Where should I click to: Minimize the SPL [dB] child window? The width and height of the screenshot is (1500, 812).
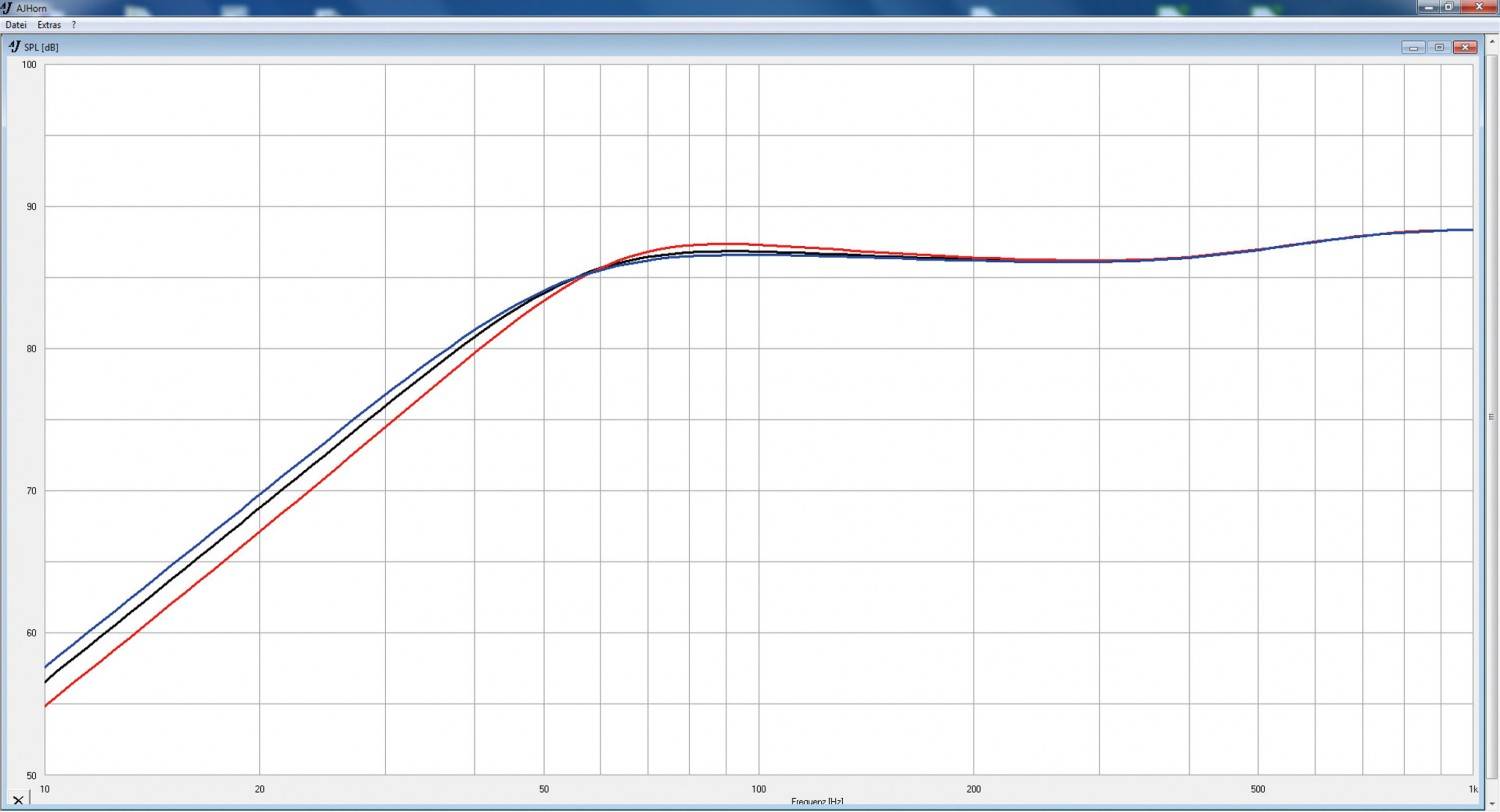pos(1413,47)
